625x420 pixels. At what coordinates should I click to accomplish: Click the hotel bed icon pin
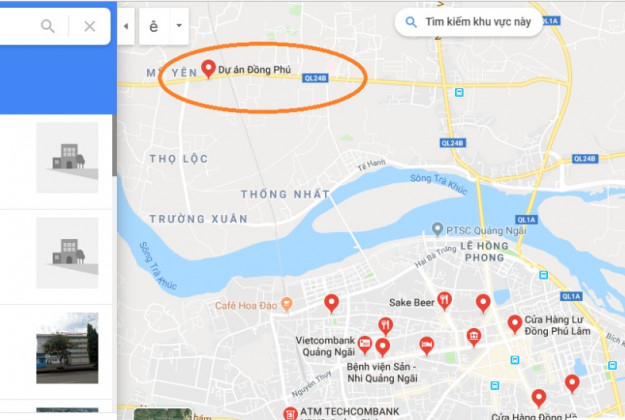426,345
